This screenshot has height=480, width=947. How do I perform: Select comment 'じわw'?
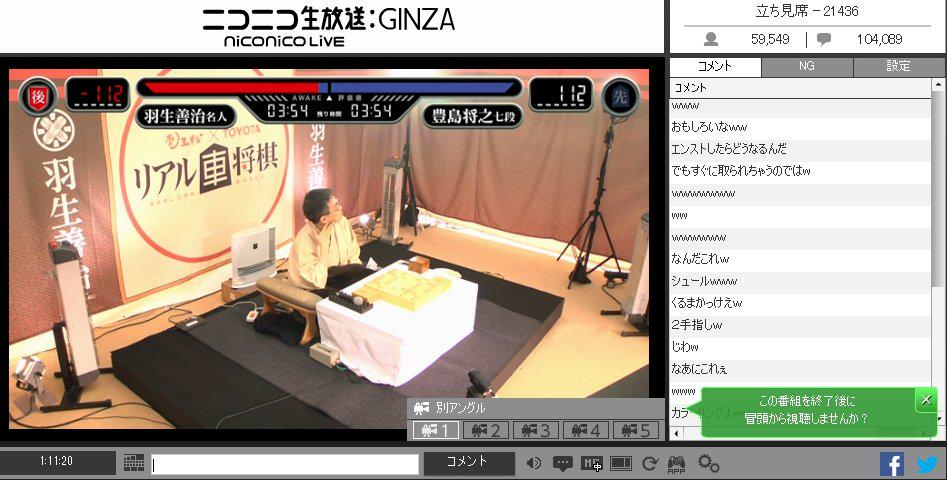click(801, 347)
